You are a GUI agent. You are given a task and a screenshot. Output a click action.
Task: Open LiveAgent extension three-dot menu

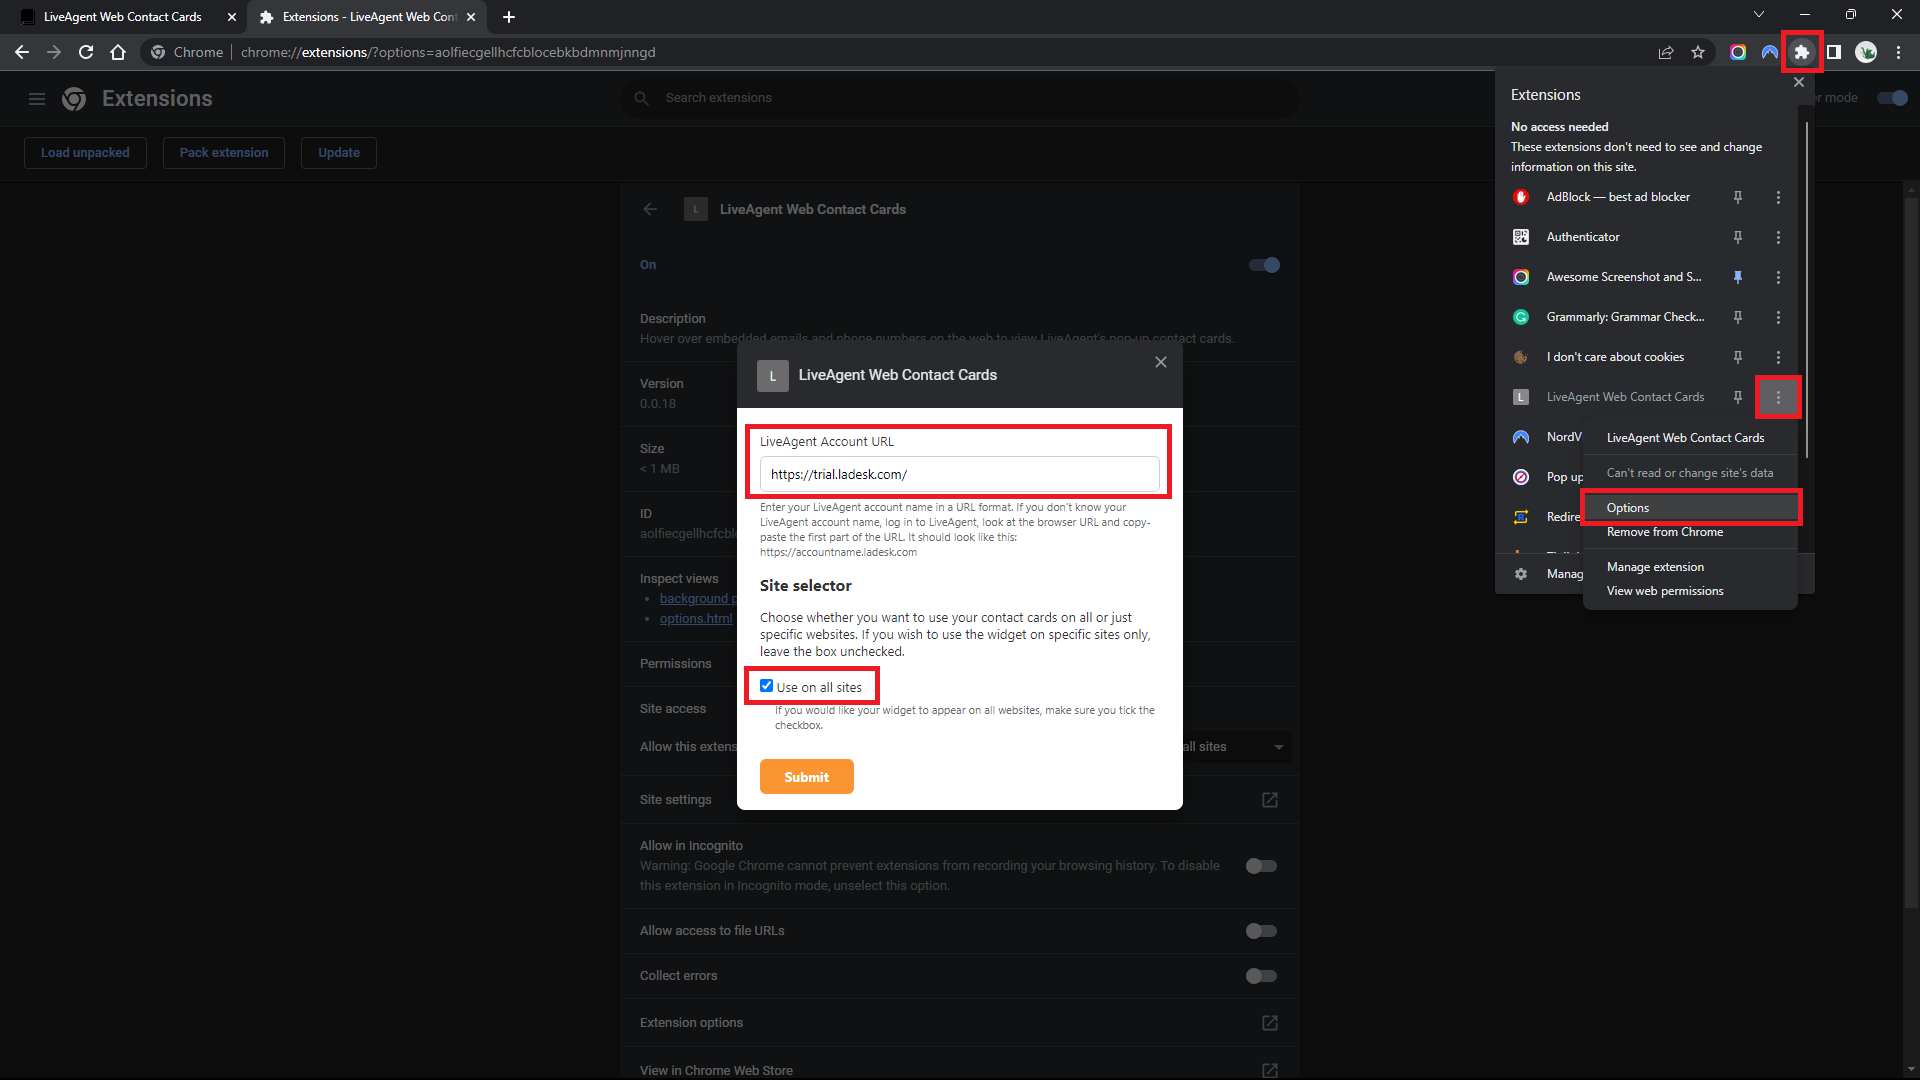(1778, 397)
